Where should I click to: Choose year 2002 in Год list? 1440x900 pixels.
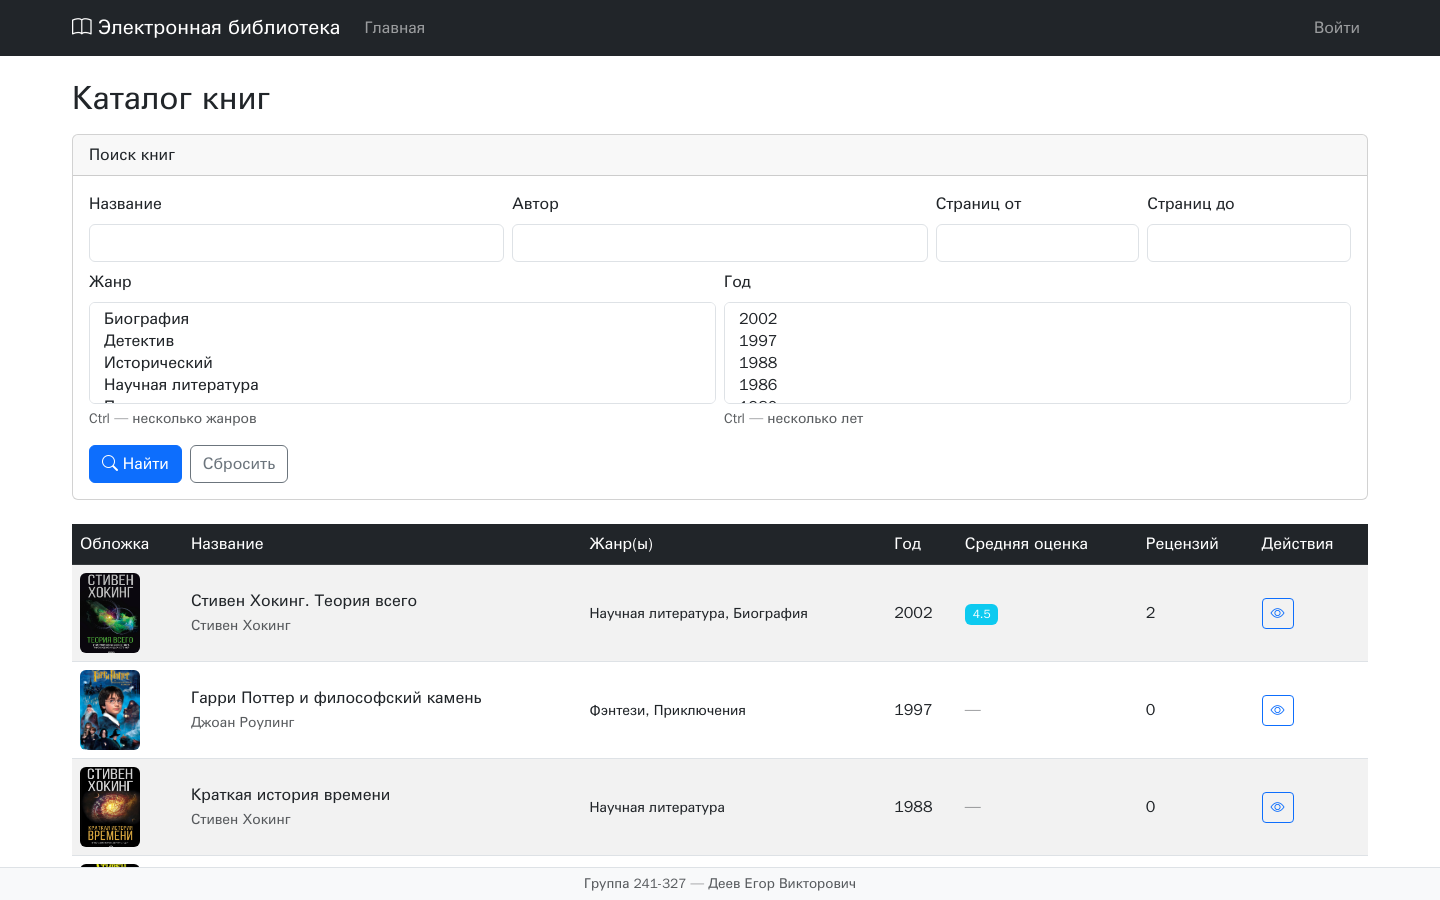point(1037,319)
